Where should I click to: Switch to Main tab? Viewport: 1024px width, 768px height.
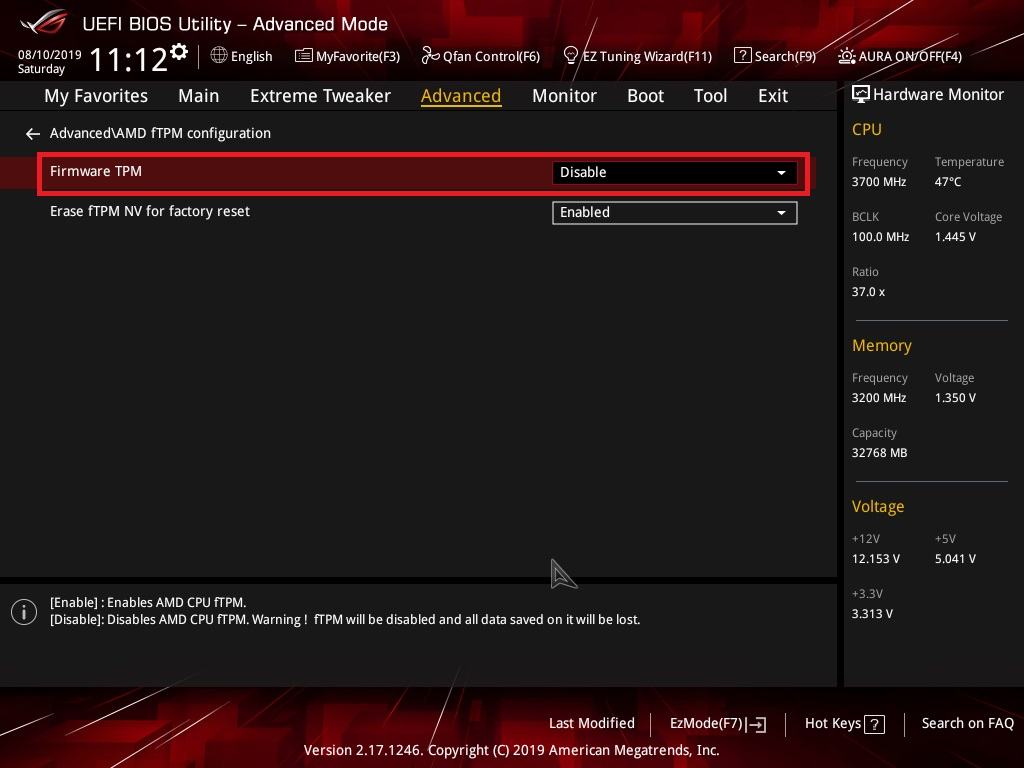(x=199, y=96)
